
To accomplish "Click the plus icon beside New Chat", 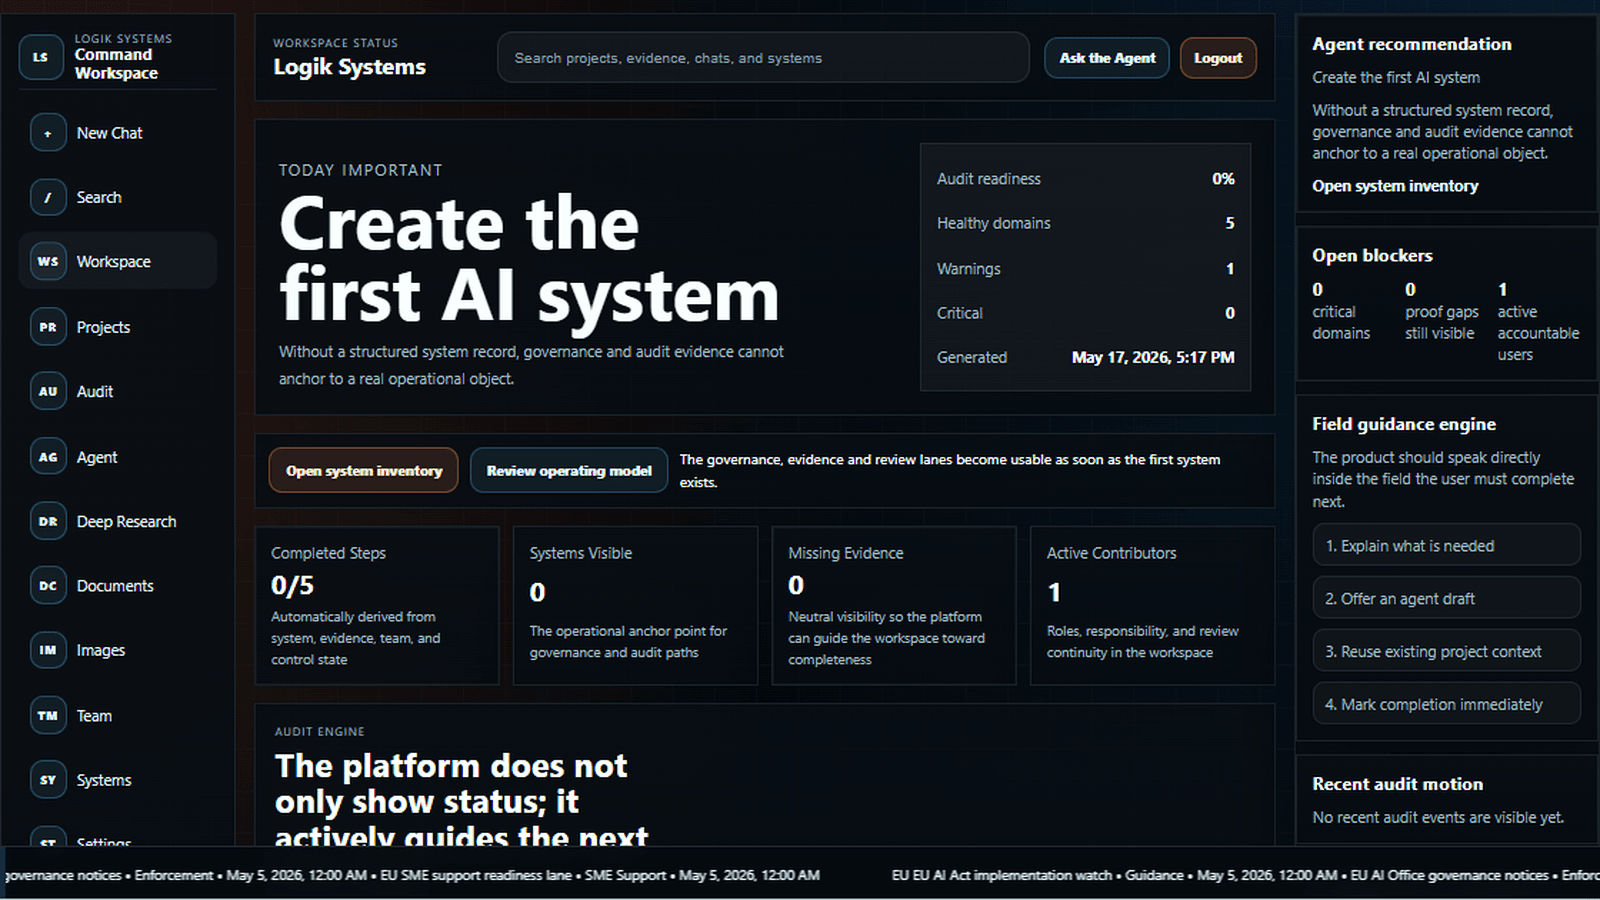I will pyautogui.click(x=48, y=133).
